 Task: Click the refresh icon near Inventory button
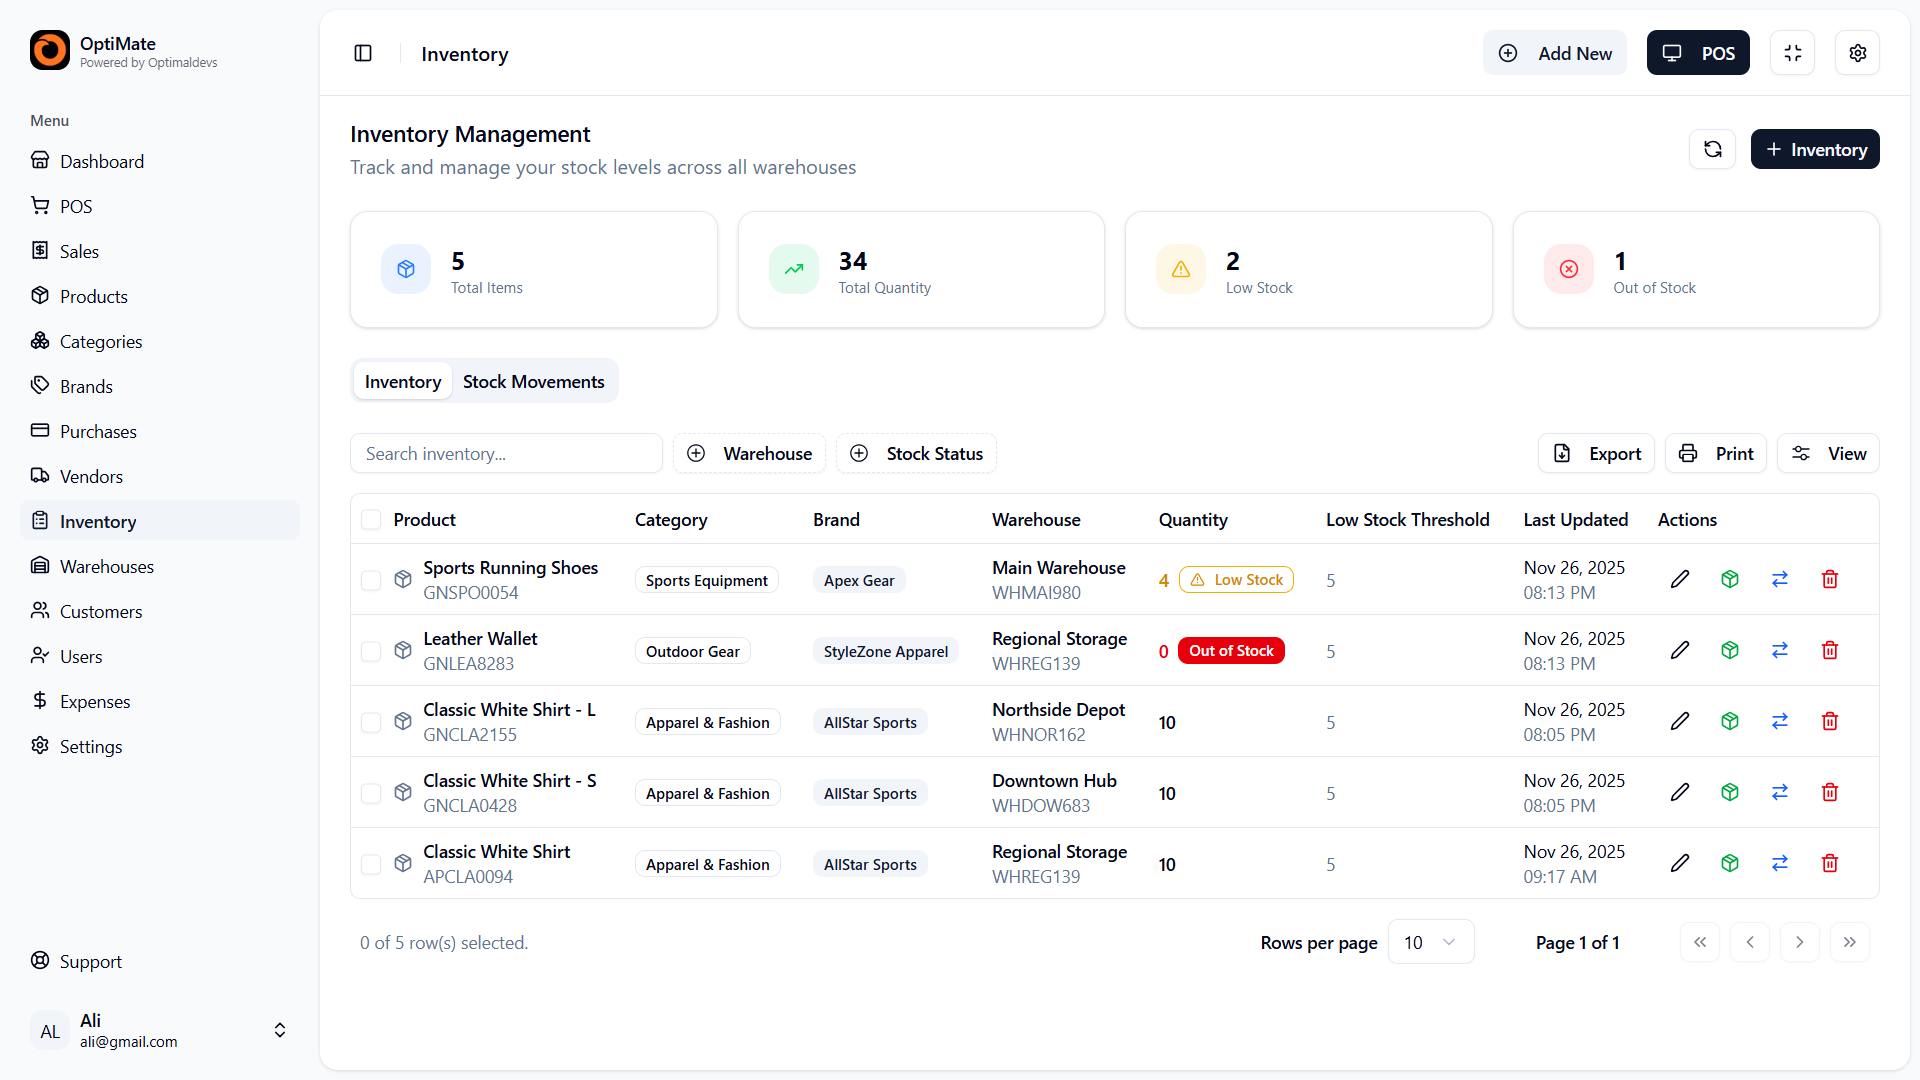tap(1713, 149)
